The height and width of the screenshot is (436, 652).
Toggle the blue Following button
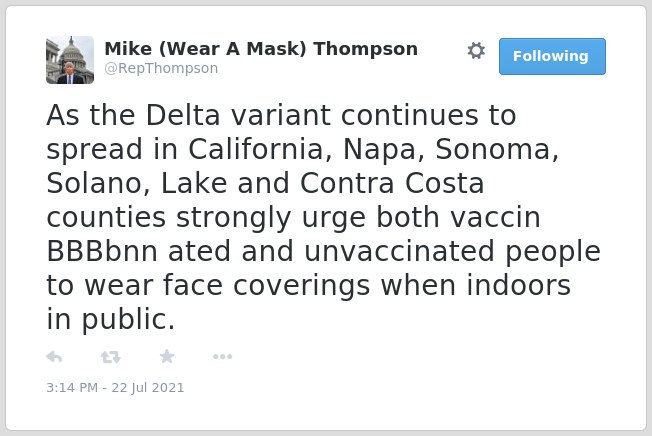pyautogui.click(x=552, y=57)
